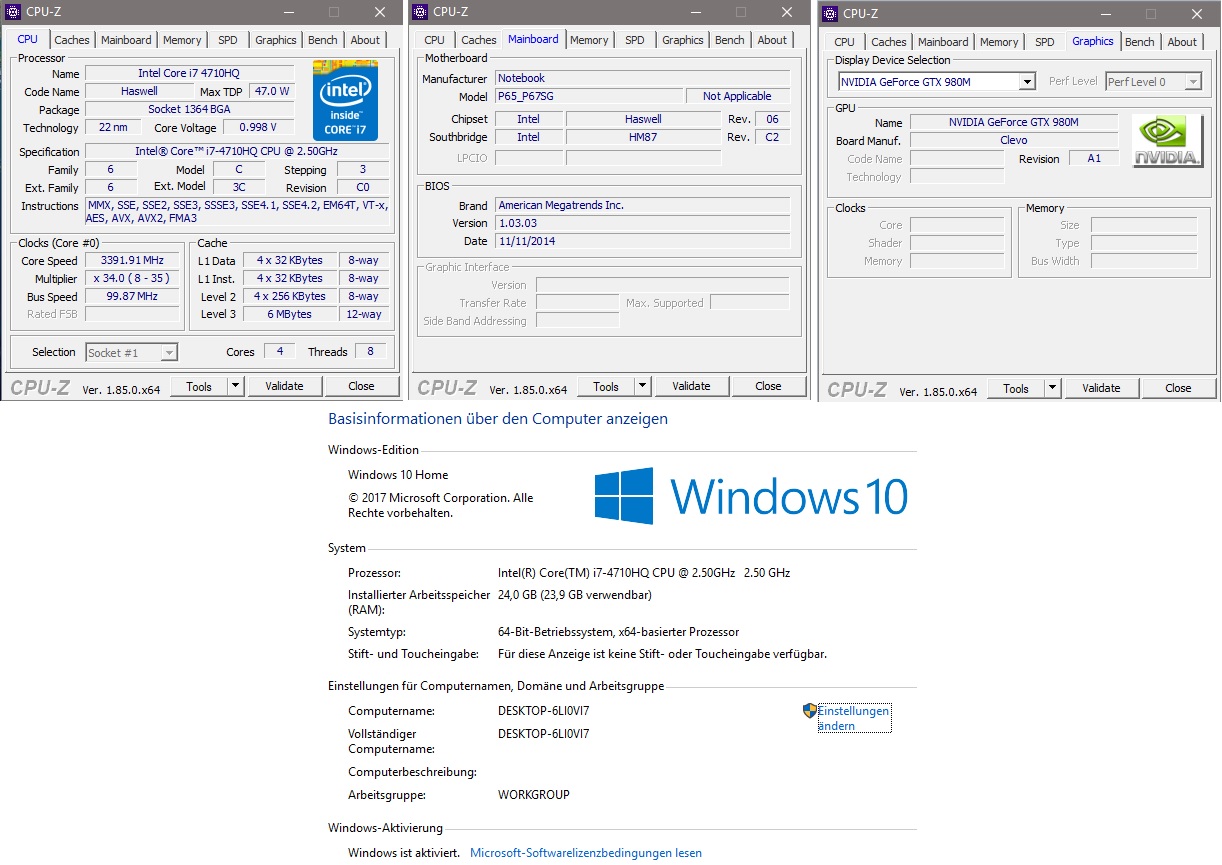The width and height of the screenshot is (1222, 865).
Task: Click the Windows 10 logo
Action: [x=751, y=496]
